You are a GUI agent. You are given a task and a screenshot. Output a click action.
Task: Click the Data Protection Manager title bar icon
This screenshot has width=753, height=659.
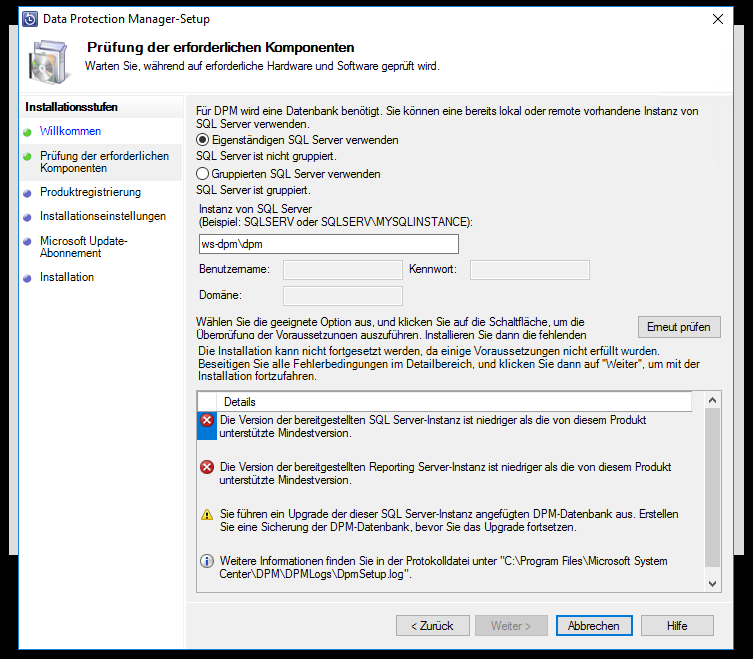click(x=30, y=19)
